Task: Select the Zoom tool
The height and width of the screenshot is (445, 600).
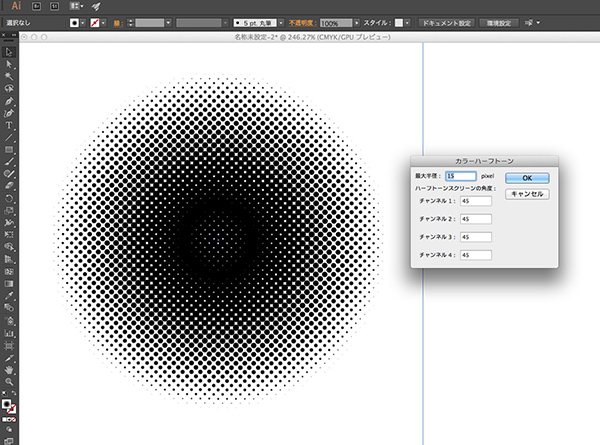Action: tap(9, 381)
